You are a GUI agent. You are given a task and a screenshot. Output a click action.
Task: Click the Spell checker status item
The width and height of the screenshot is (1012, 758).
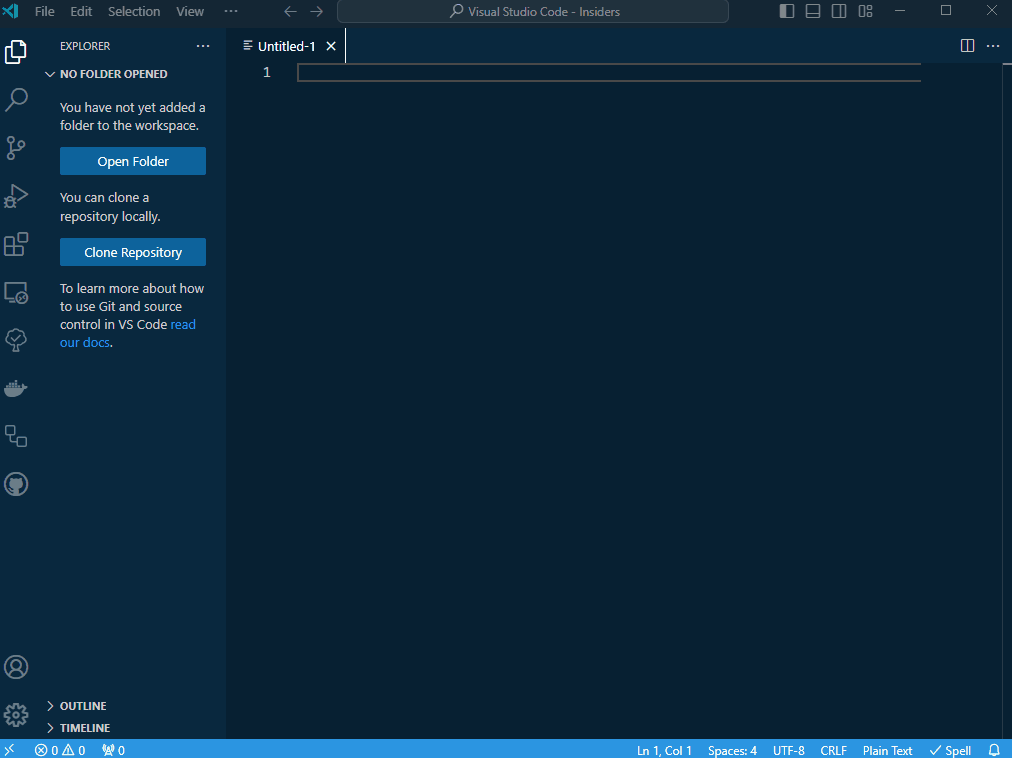(x=950, y=750)
